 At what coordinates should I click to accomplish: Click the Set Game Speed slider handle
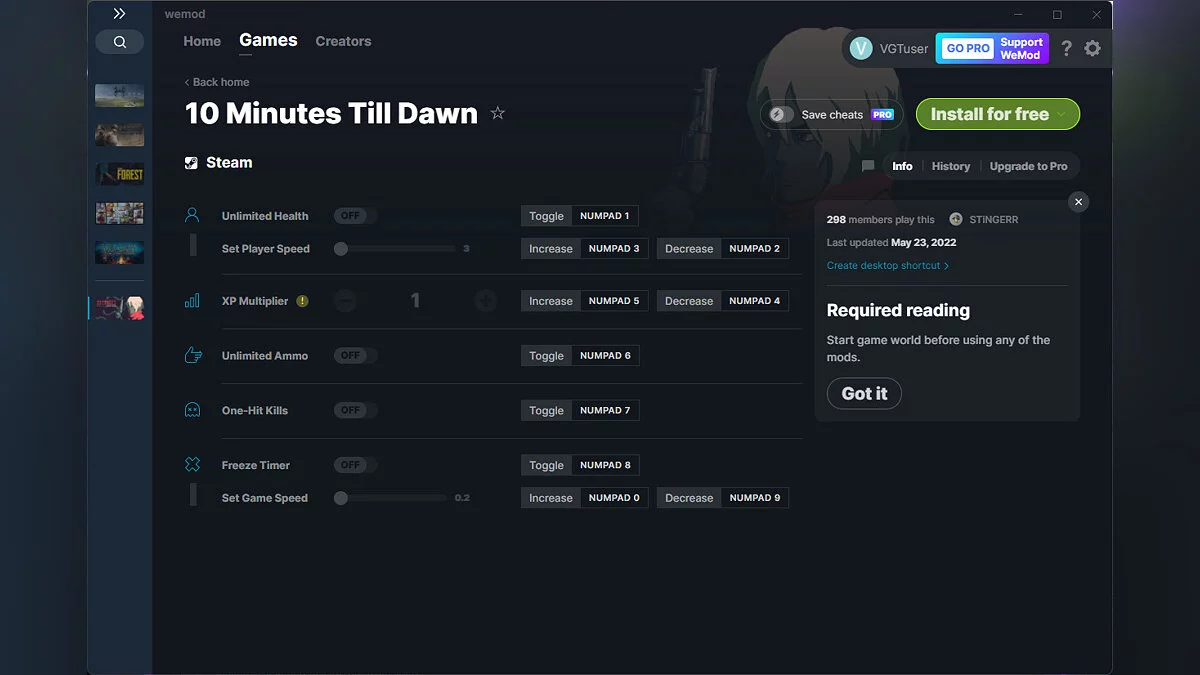pos(341,498)
